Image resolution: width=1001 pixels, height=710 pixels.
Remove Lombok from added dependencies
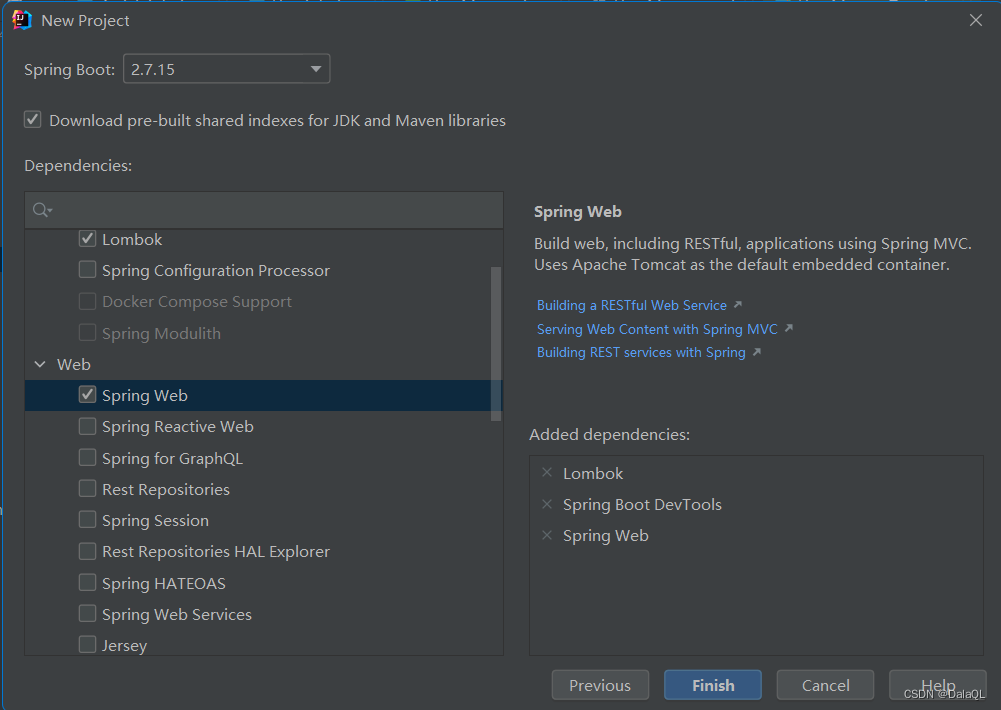point(546,473)
